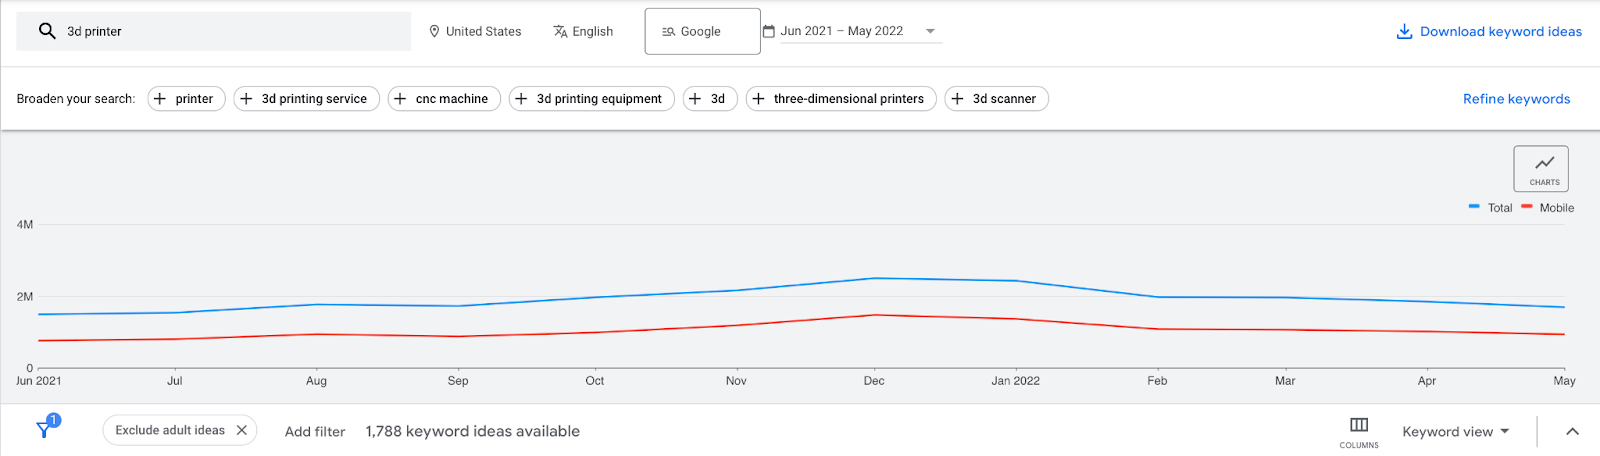Click the search magnifier icon

(x=47, y=31)
